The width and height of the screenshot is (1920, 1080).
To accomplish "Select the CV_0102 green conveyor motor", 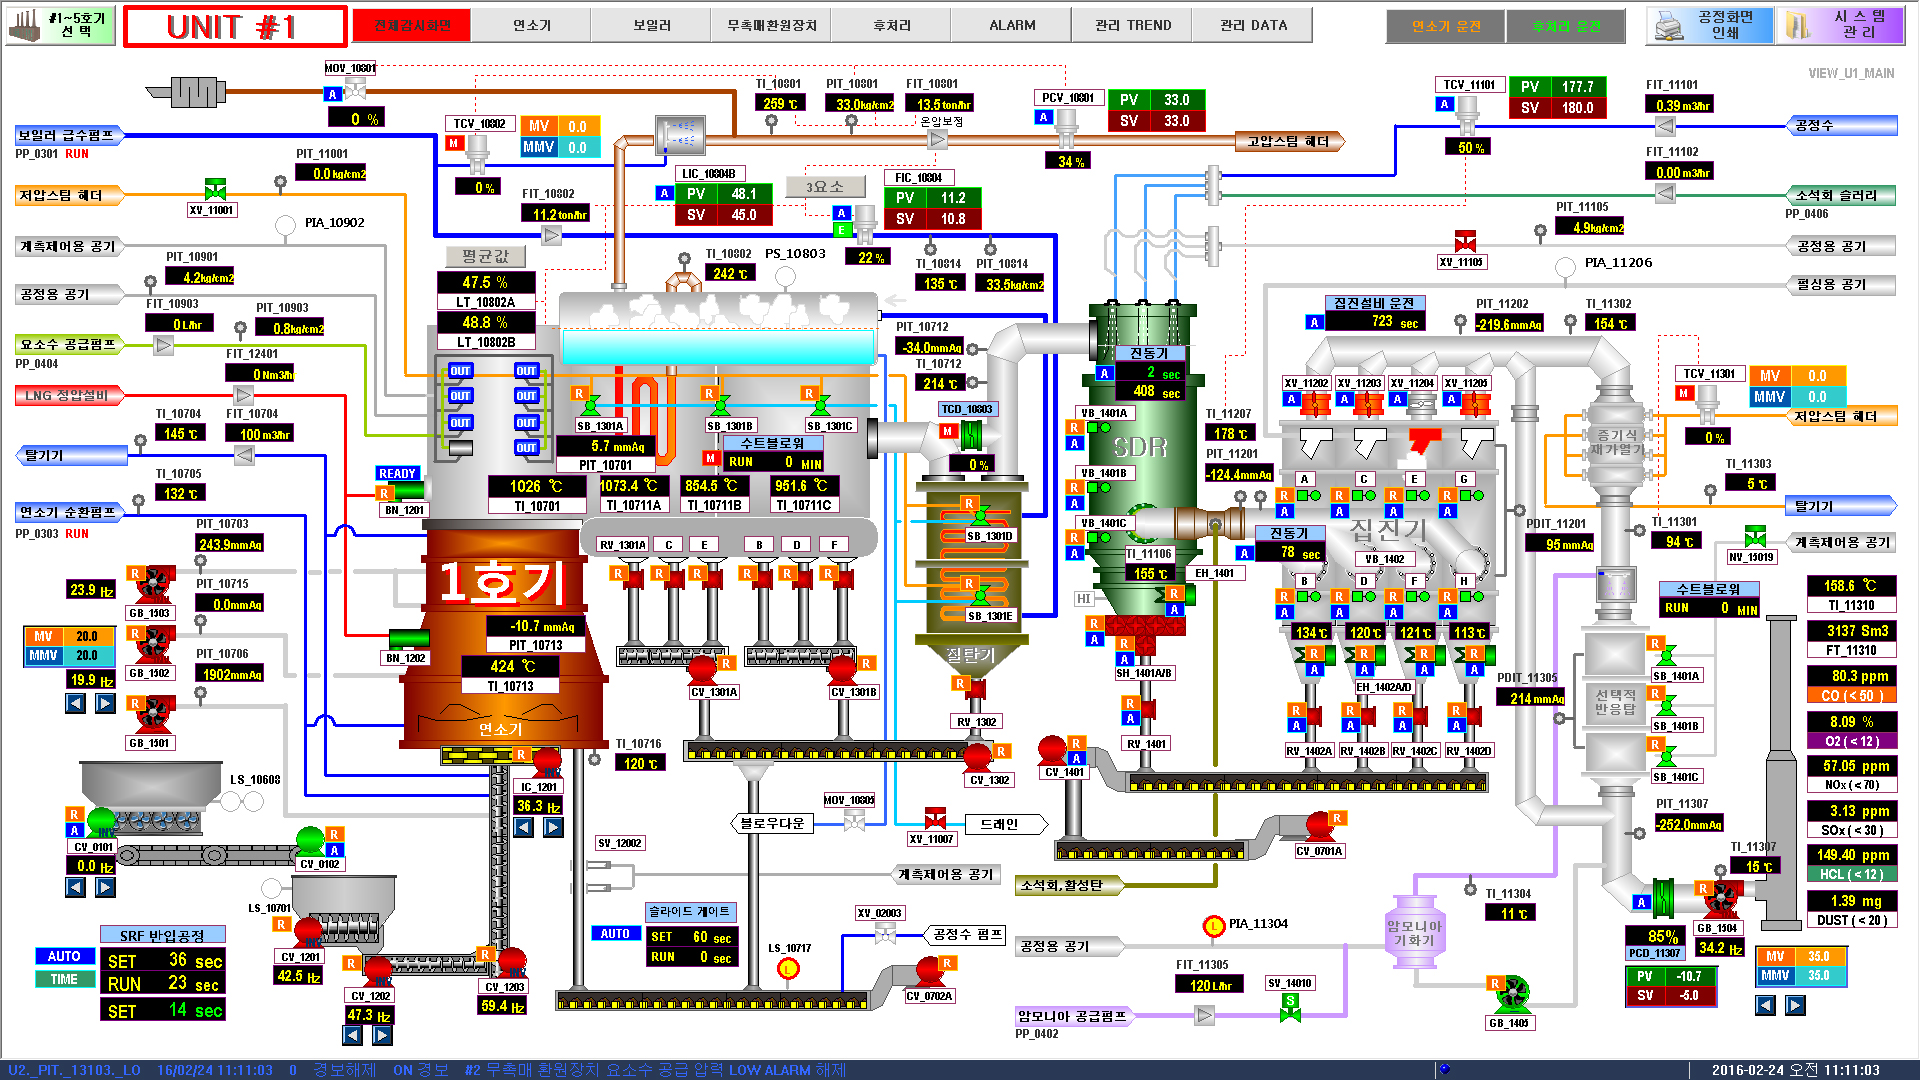I will 311,840.
